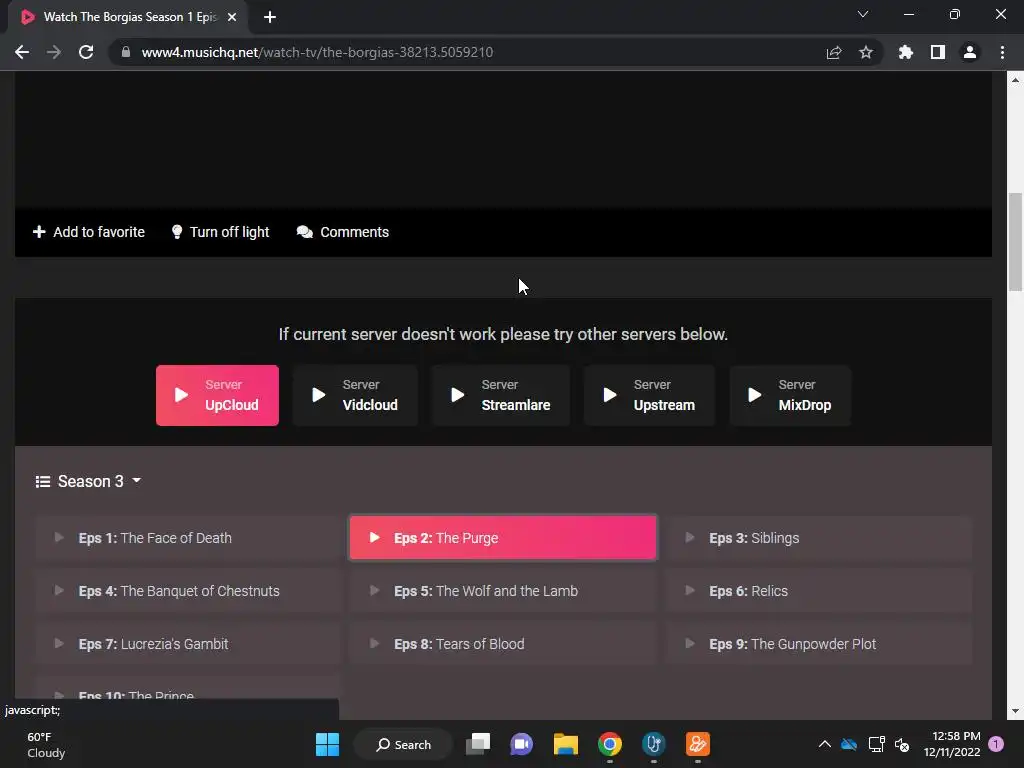Play Eps 2: The Purge
Image resolution: width=1024 pixels, height=768 pixels.
coord(503,538)
